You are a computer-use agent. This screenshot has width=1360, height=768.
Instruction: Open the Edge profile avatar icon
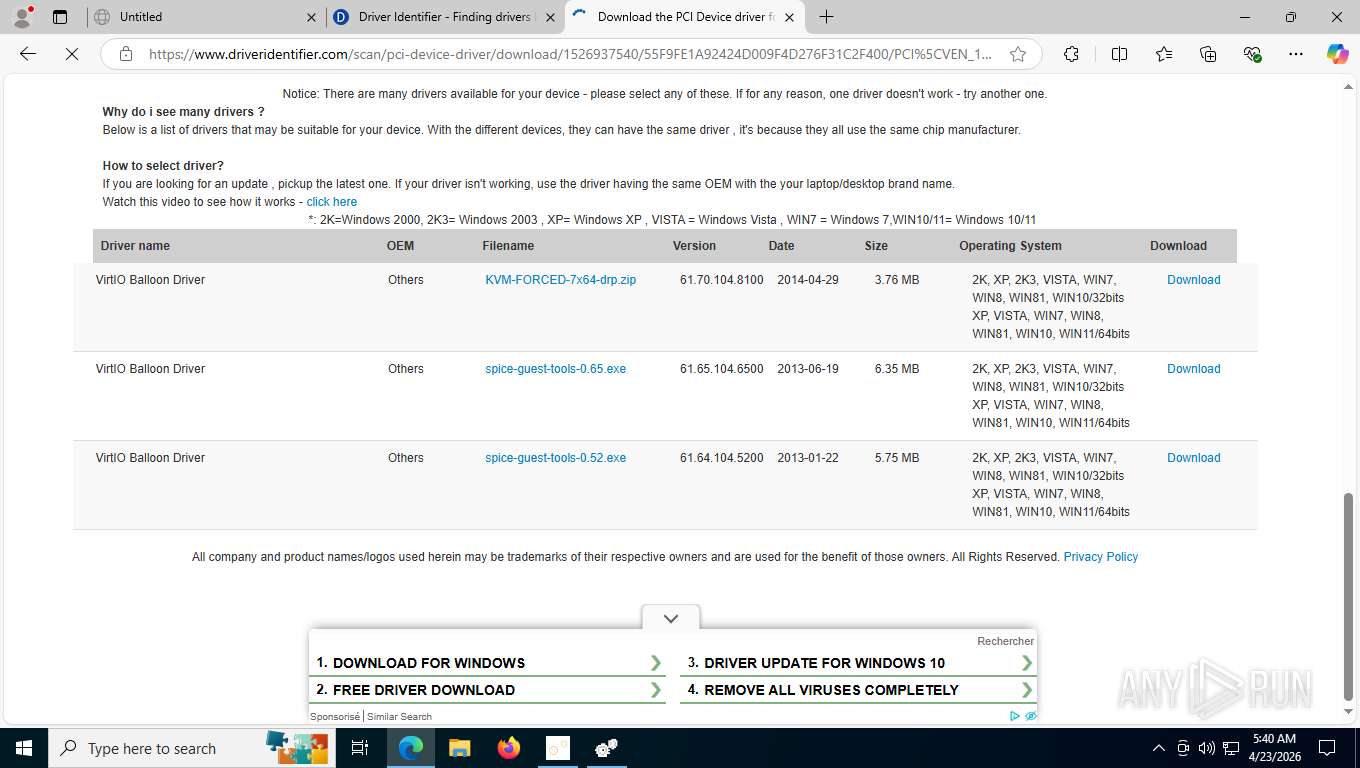click(21, 17)
